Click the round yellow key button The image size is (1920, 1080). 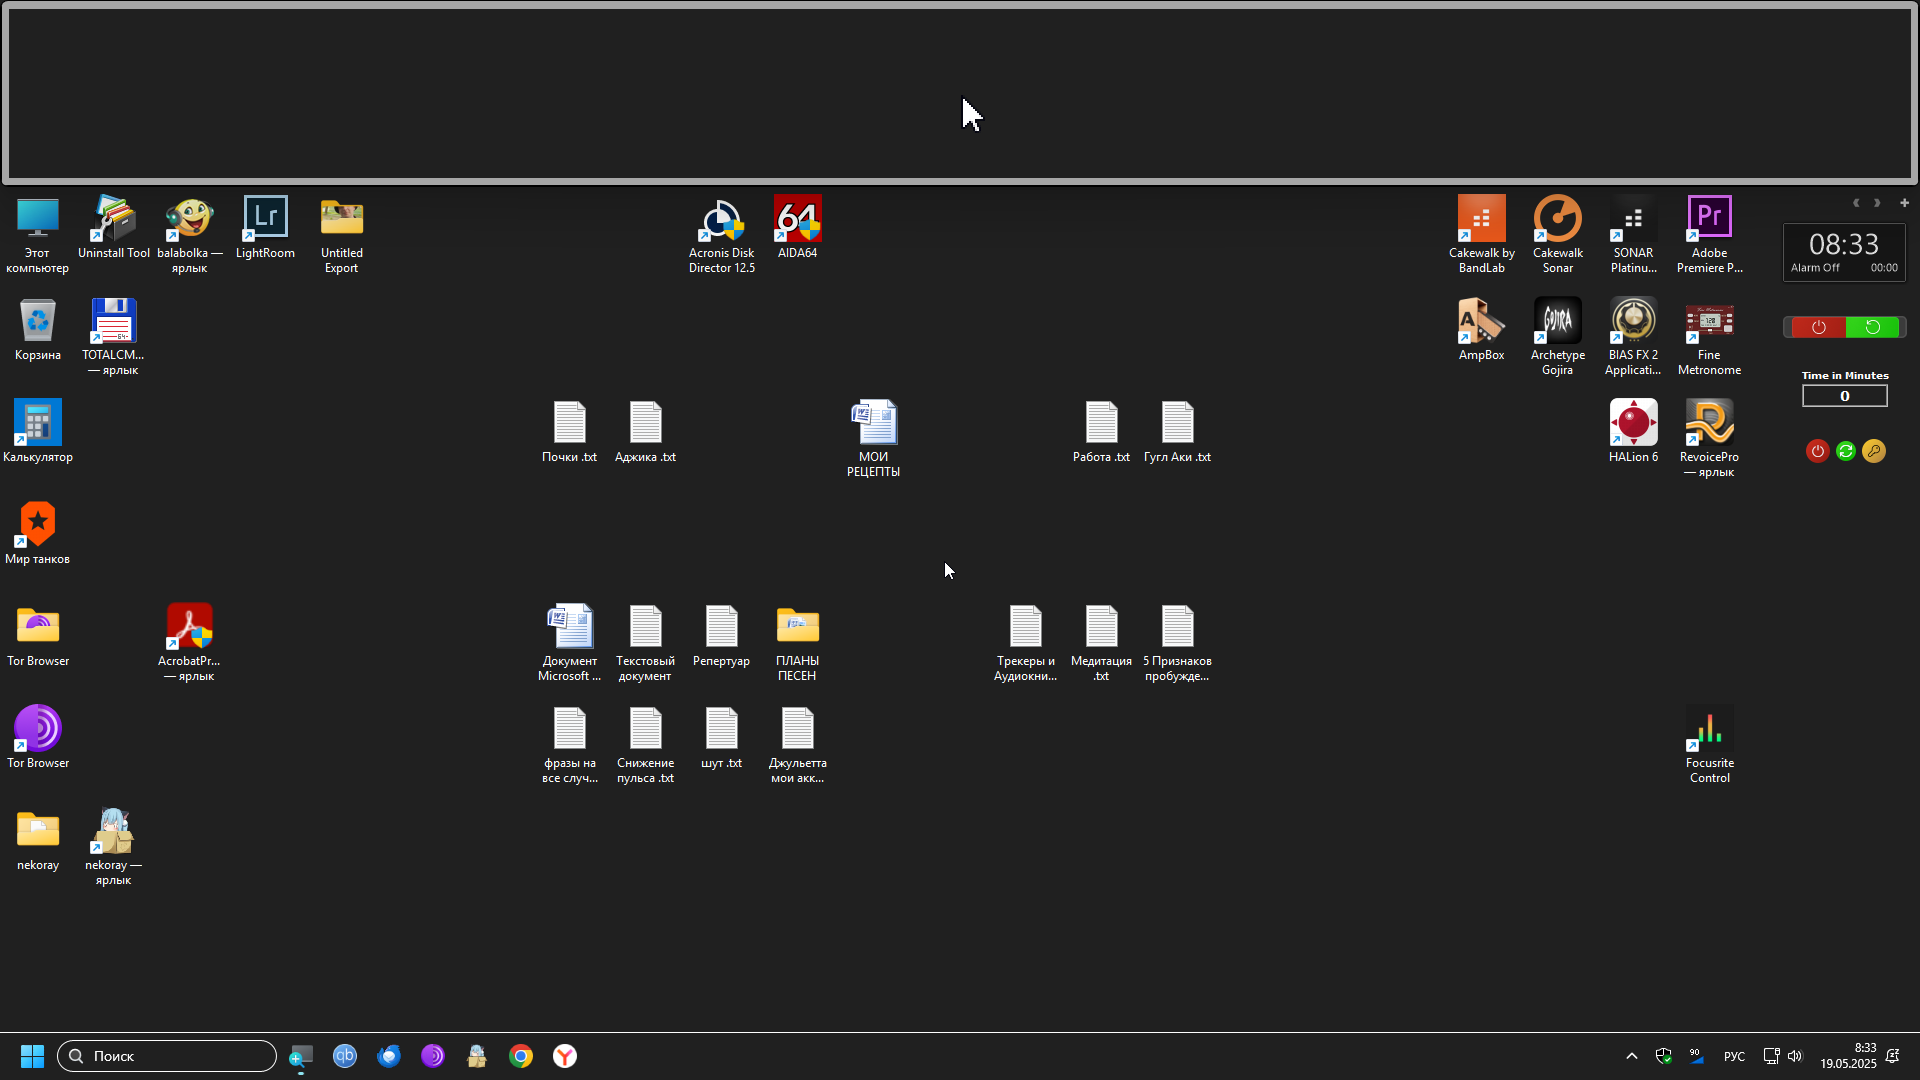point(1874,451)
